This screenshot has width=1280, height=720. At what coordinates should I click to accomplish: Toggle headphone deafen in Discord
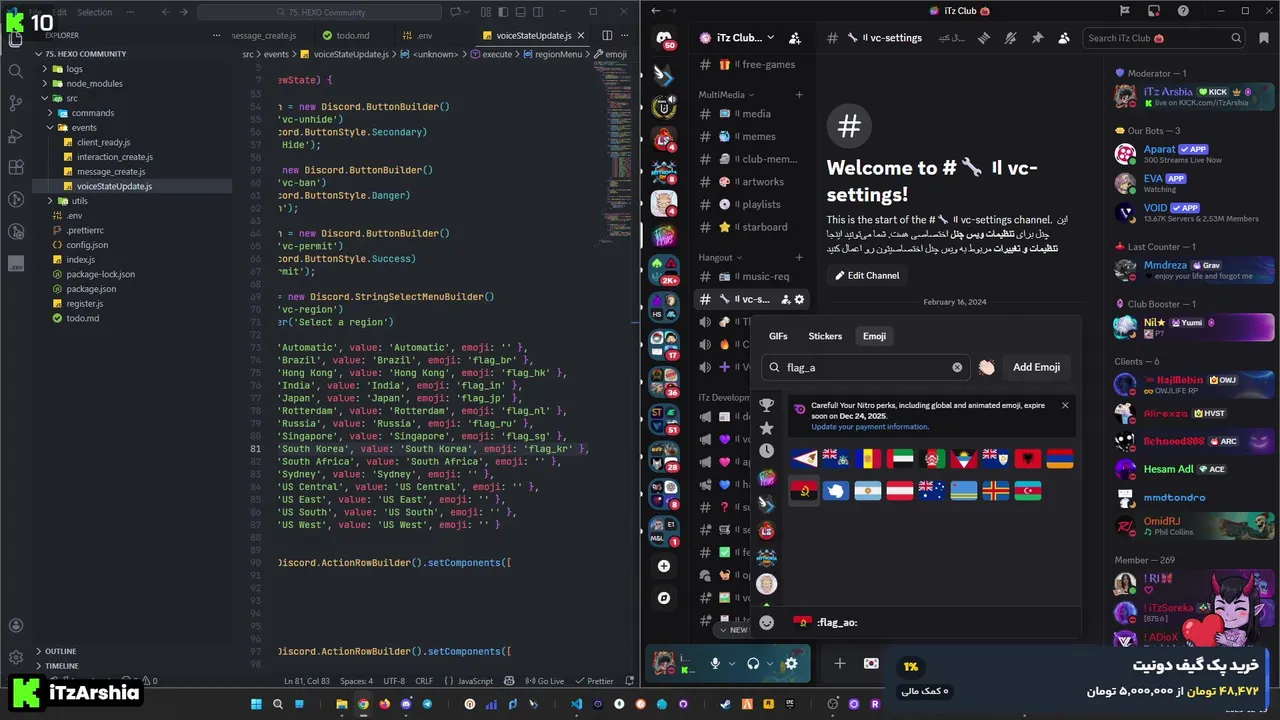[x=753, y=663]
